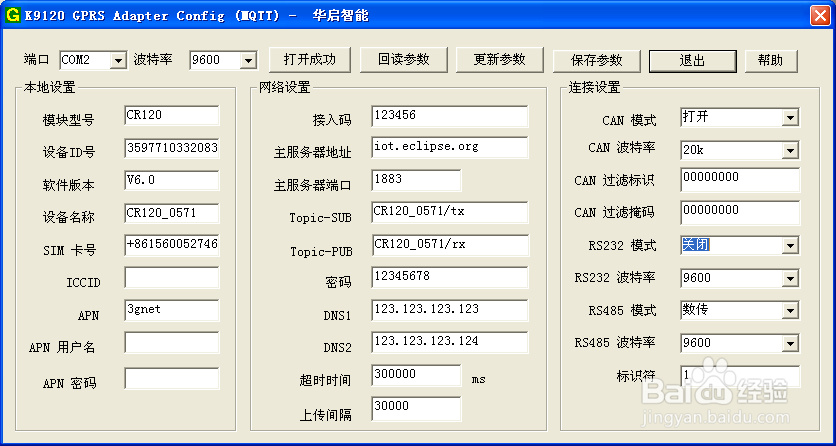Click the 主服务器端口 field 1883
This screenshot has height=446, width=836.
pyautogui.click(x=416, y=181)
